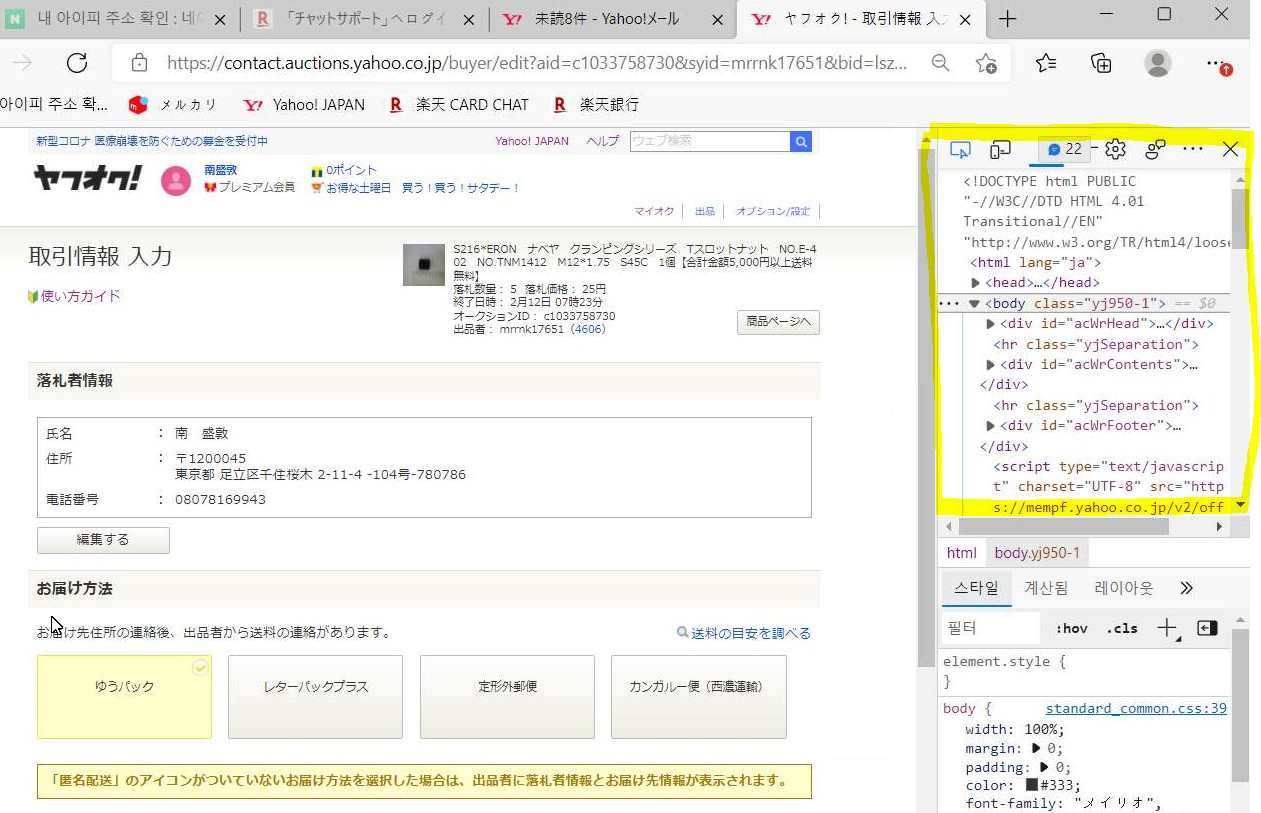Image resolution: width=1261 pixels, height=813 pixels.
Task: Click the 編集する button
Action: [x=103, y=540]
